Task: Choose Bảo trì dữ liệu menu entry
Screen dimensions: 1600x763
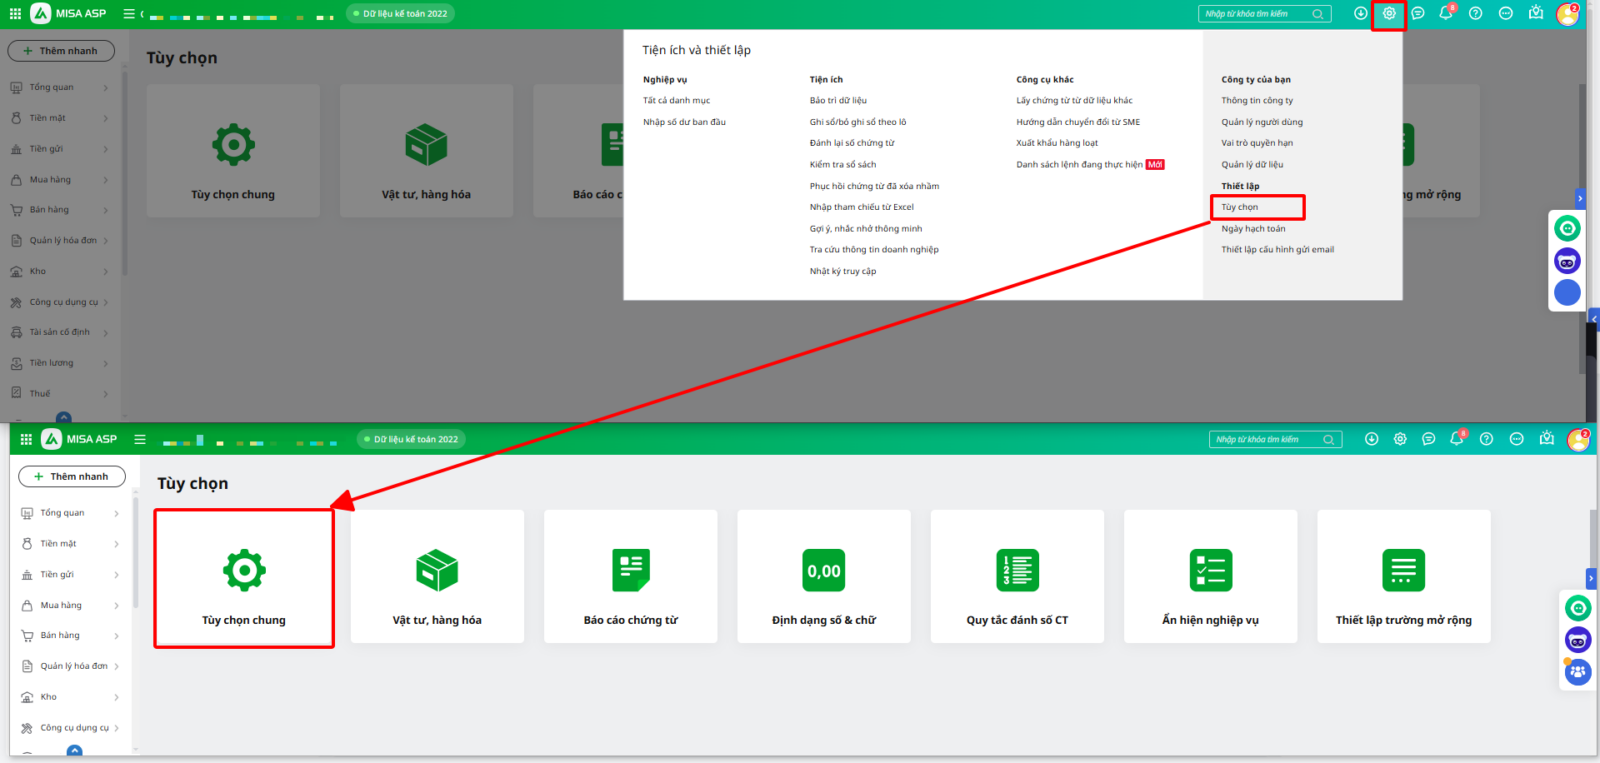Action: tap(838, 100)
